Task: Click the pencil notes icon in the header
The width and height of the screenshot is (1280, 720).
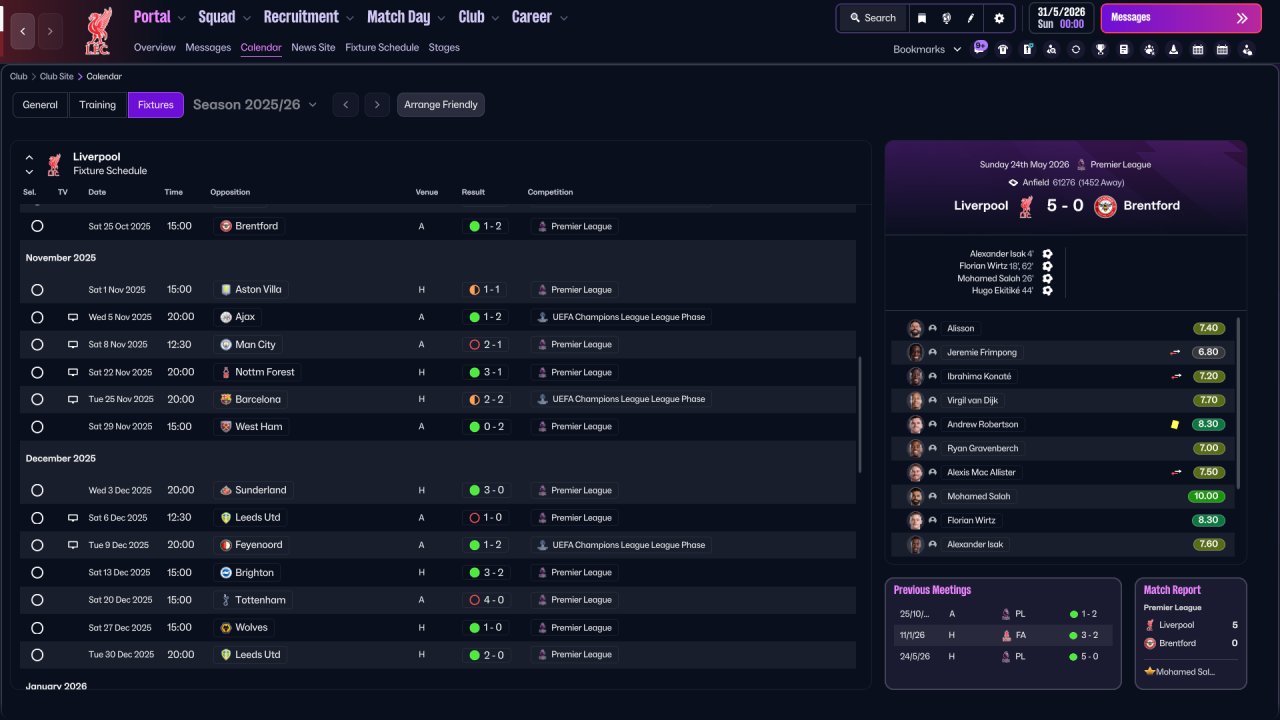Action: 971,18
